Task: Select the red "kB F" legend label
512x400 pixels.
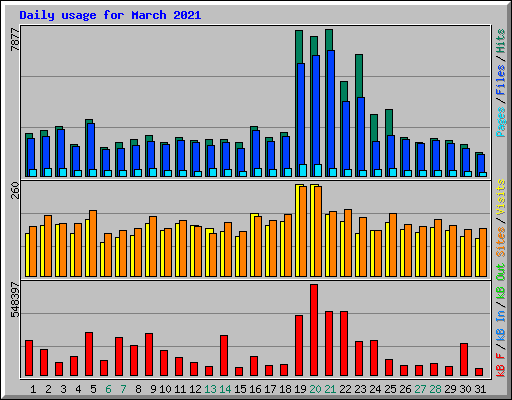Action: [500, 365]
